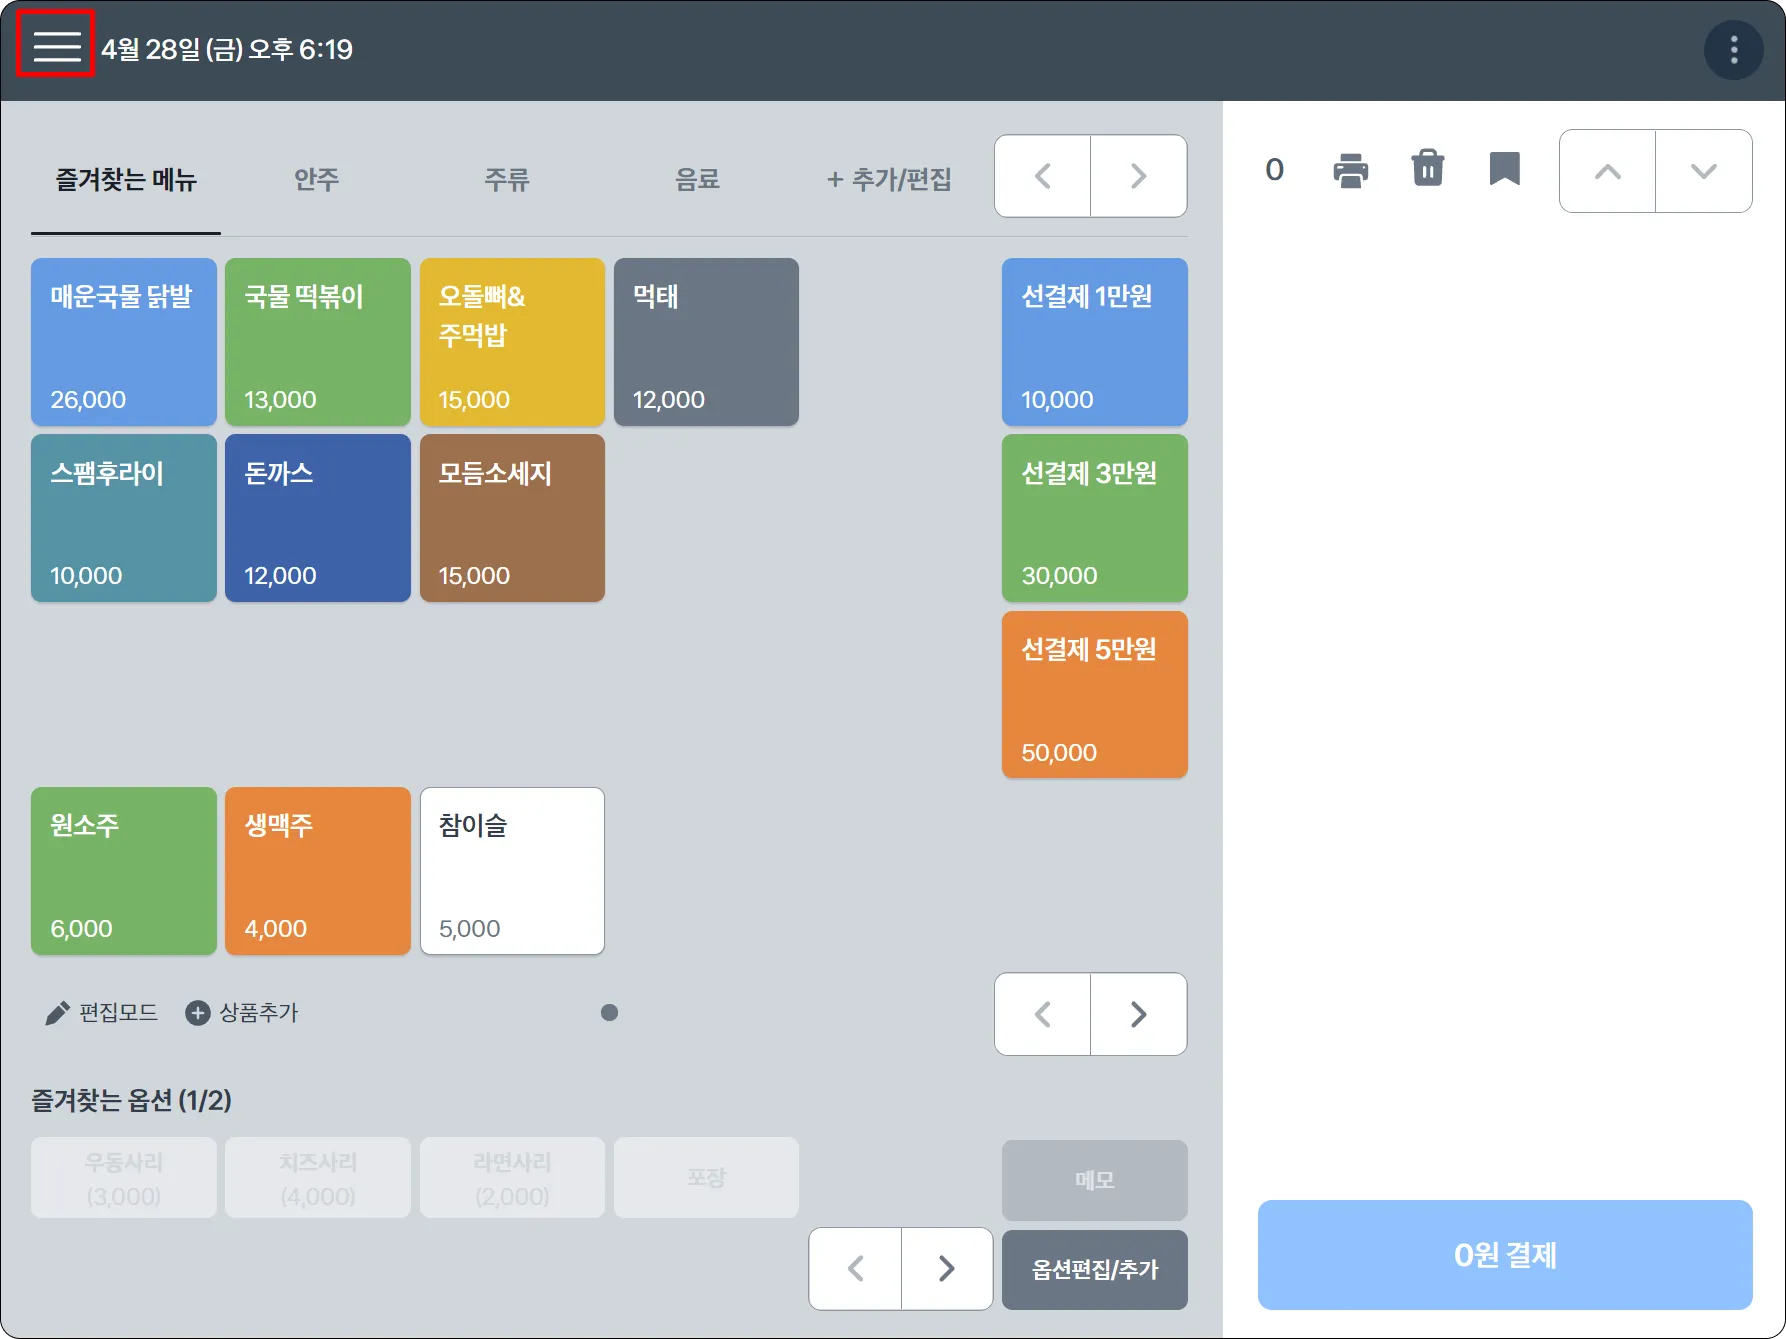Switch to the 주류 tab
The height and width of the screenshot is (1339, 1786).
pos(506,180)
